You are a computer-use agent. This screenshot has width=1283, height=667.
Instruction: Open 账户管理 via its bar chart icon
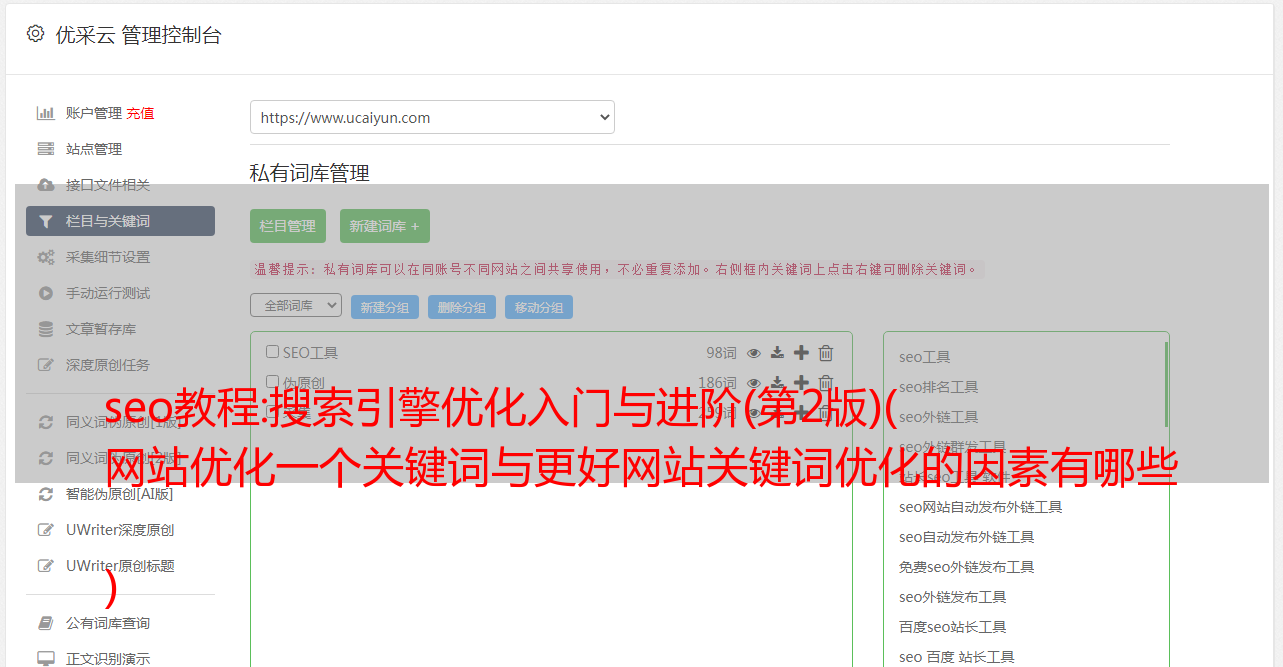pyautogui.click(x=45, y=113)
